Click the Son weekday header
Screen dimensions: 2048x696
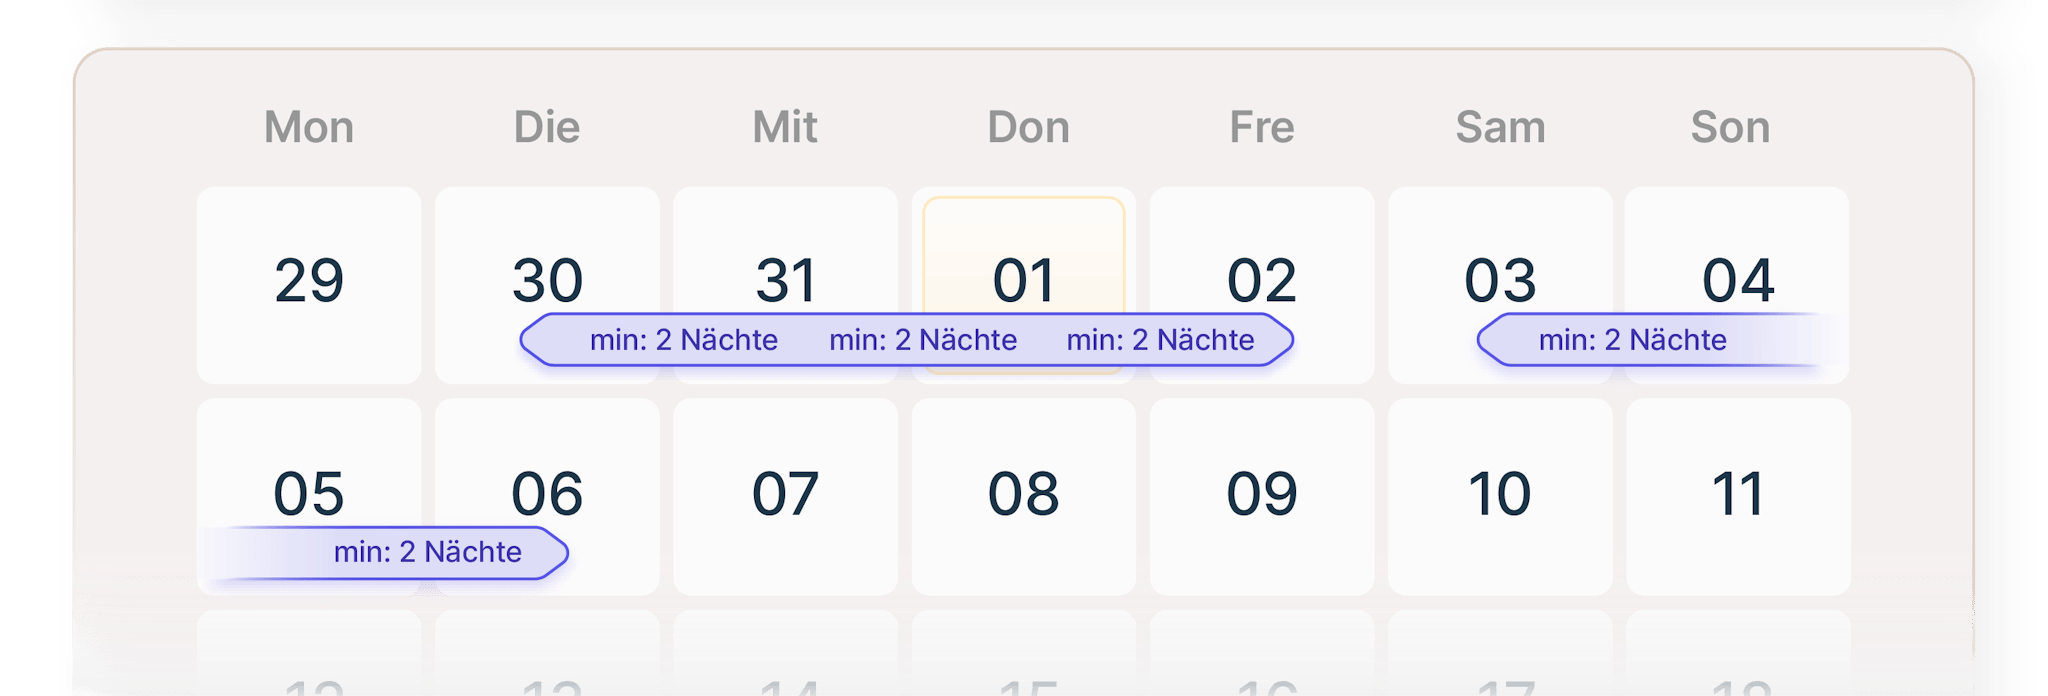(1730, 127)
